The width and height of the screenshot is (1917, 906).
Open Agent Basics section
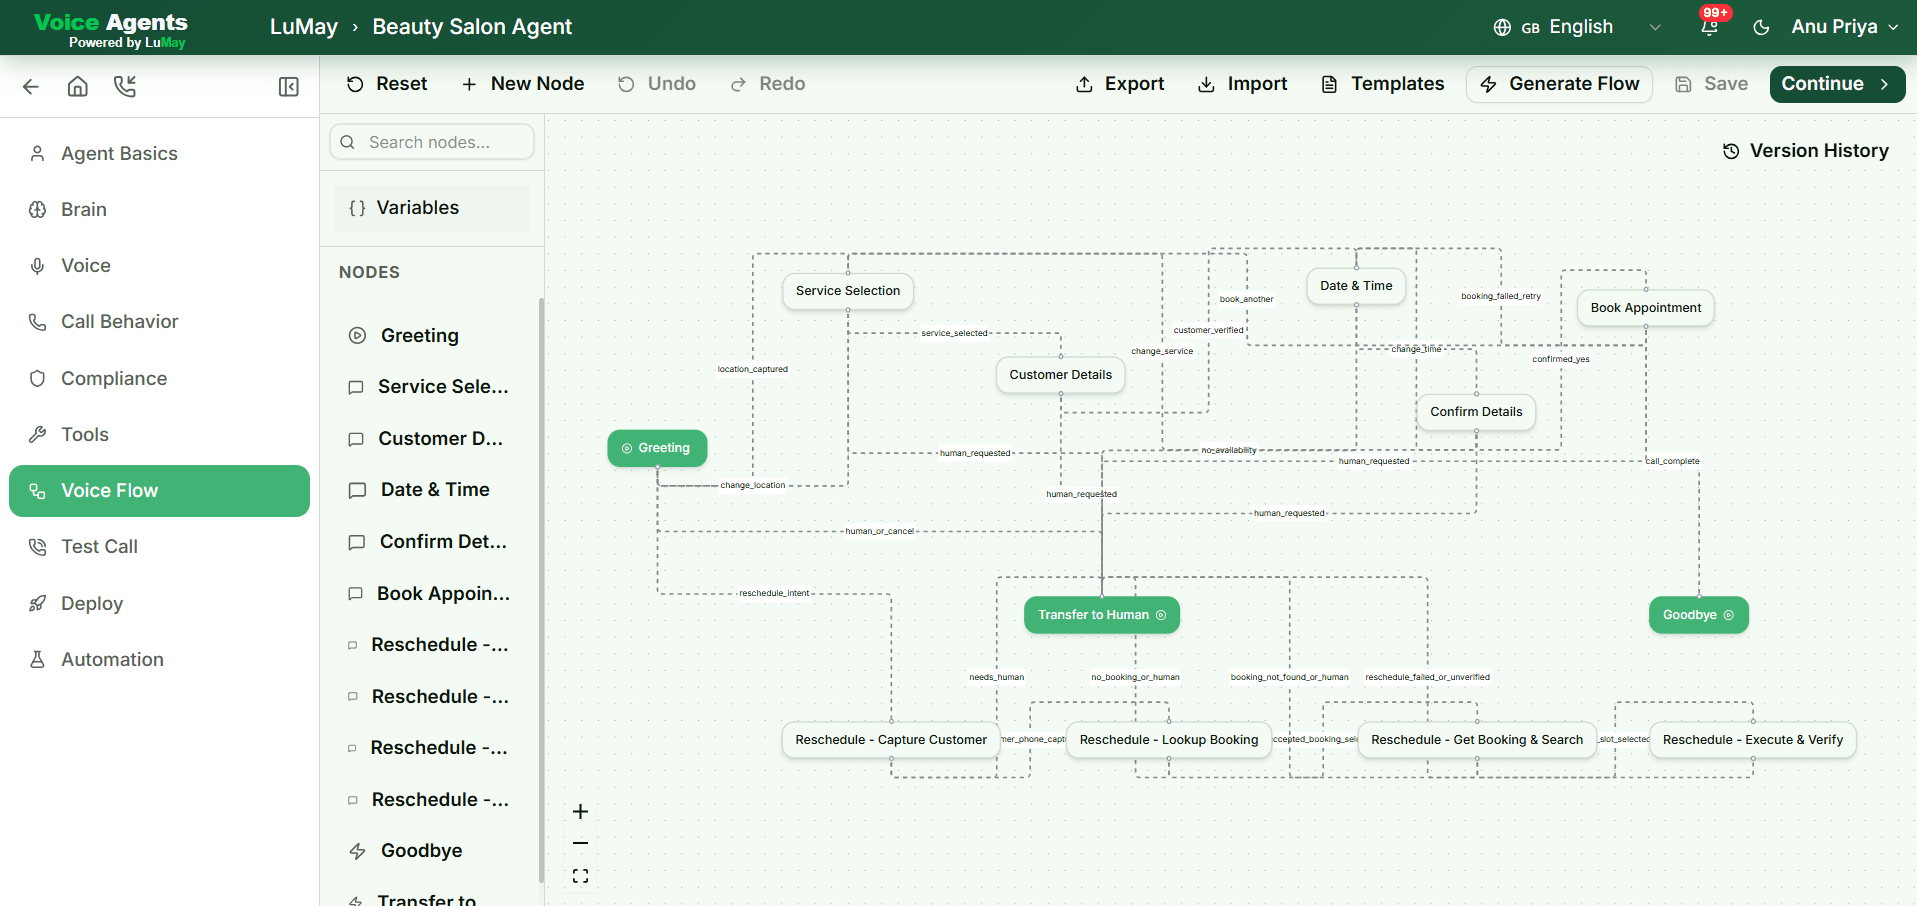pos(160,153)
